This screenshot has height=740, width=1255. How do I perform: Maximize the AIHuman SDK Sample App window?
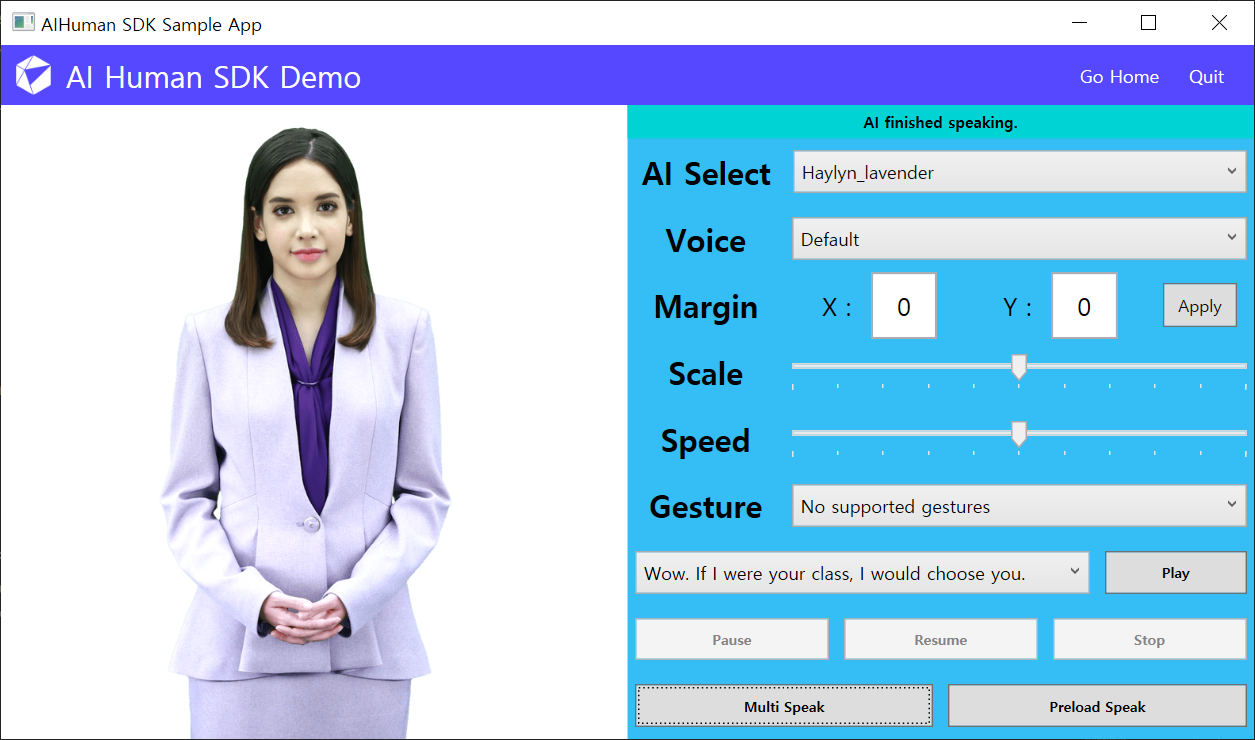click(x=1148, y=22)
